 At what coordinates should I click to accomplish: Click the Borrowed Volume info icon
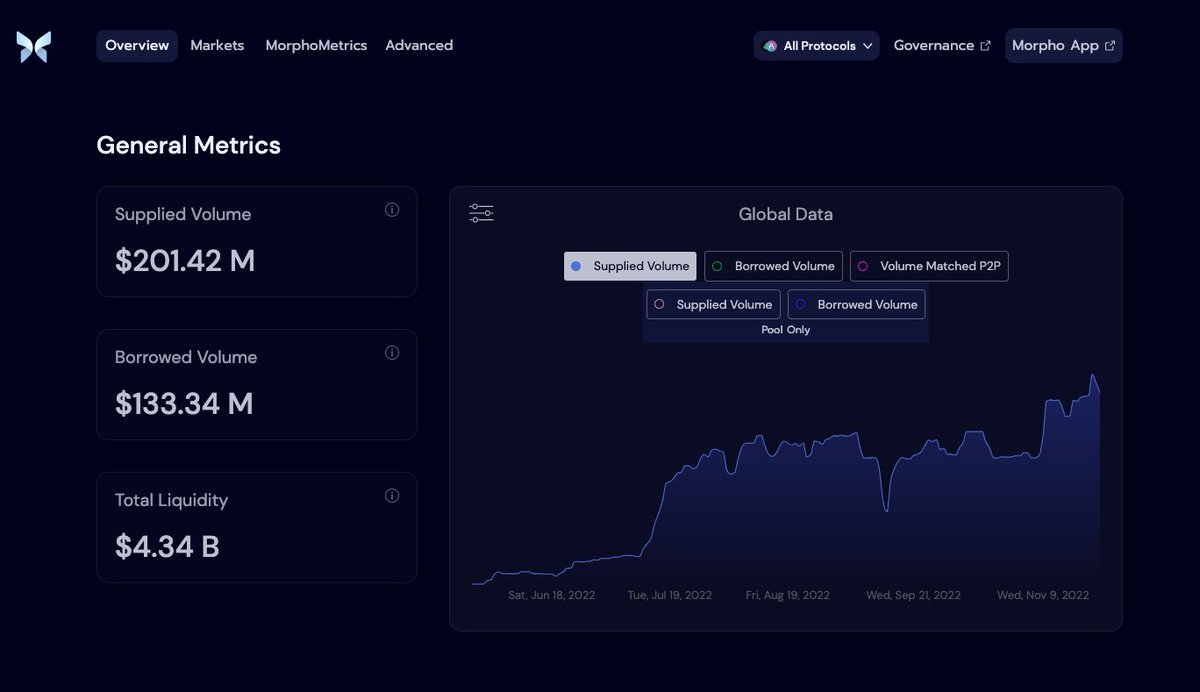click(x=393, y=352)
